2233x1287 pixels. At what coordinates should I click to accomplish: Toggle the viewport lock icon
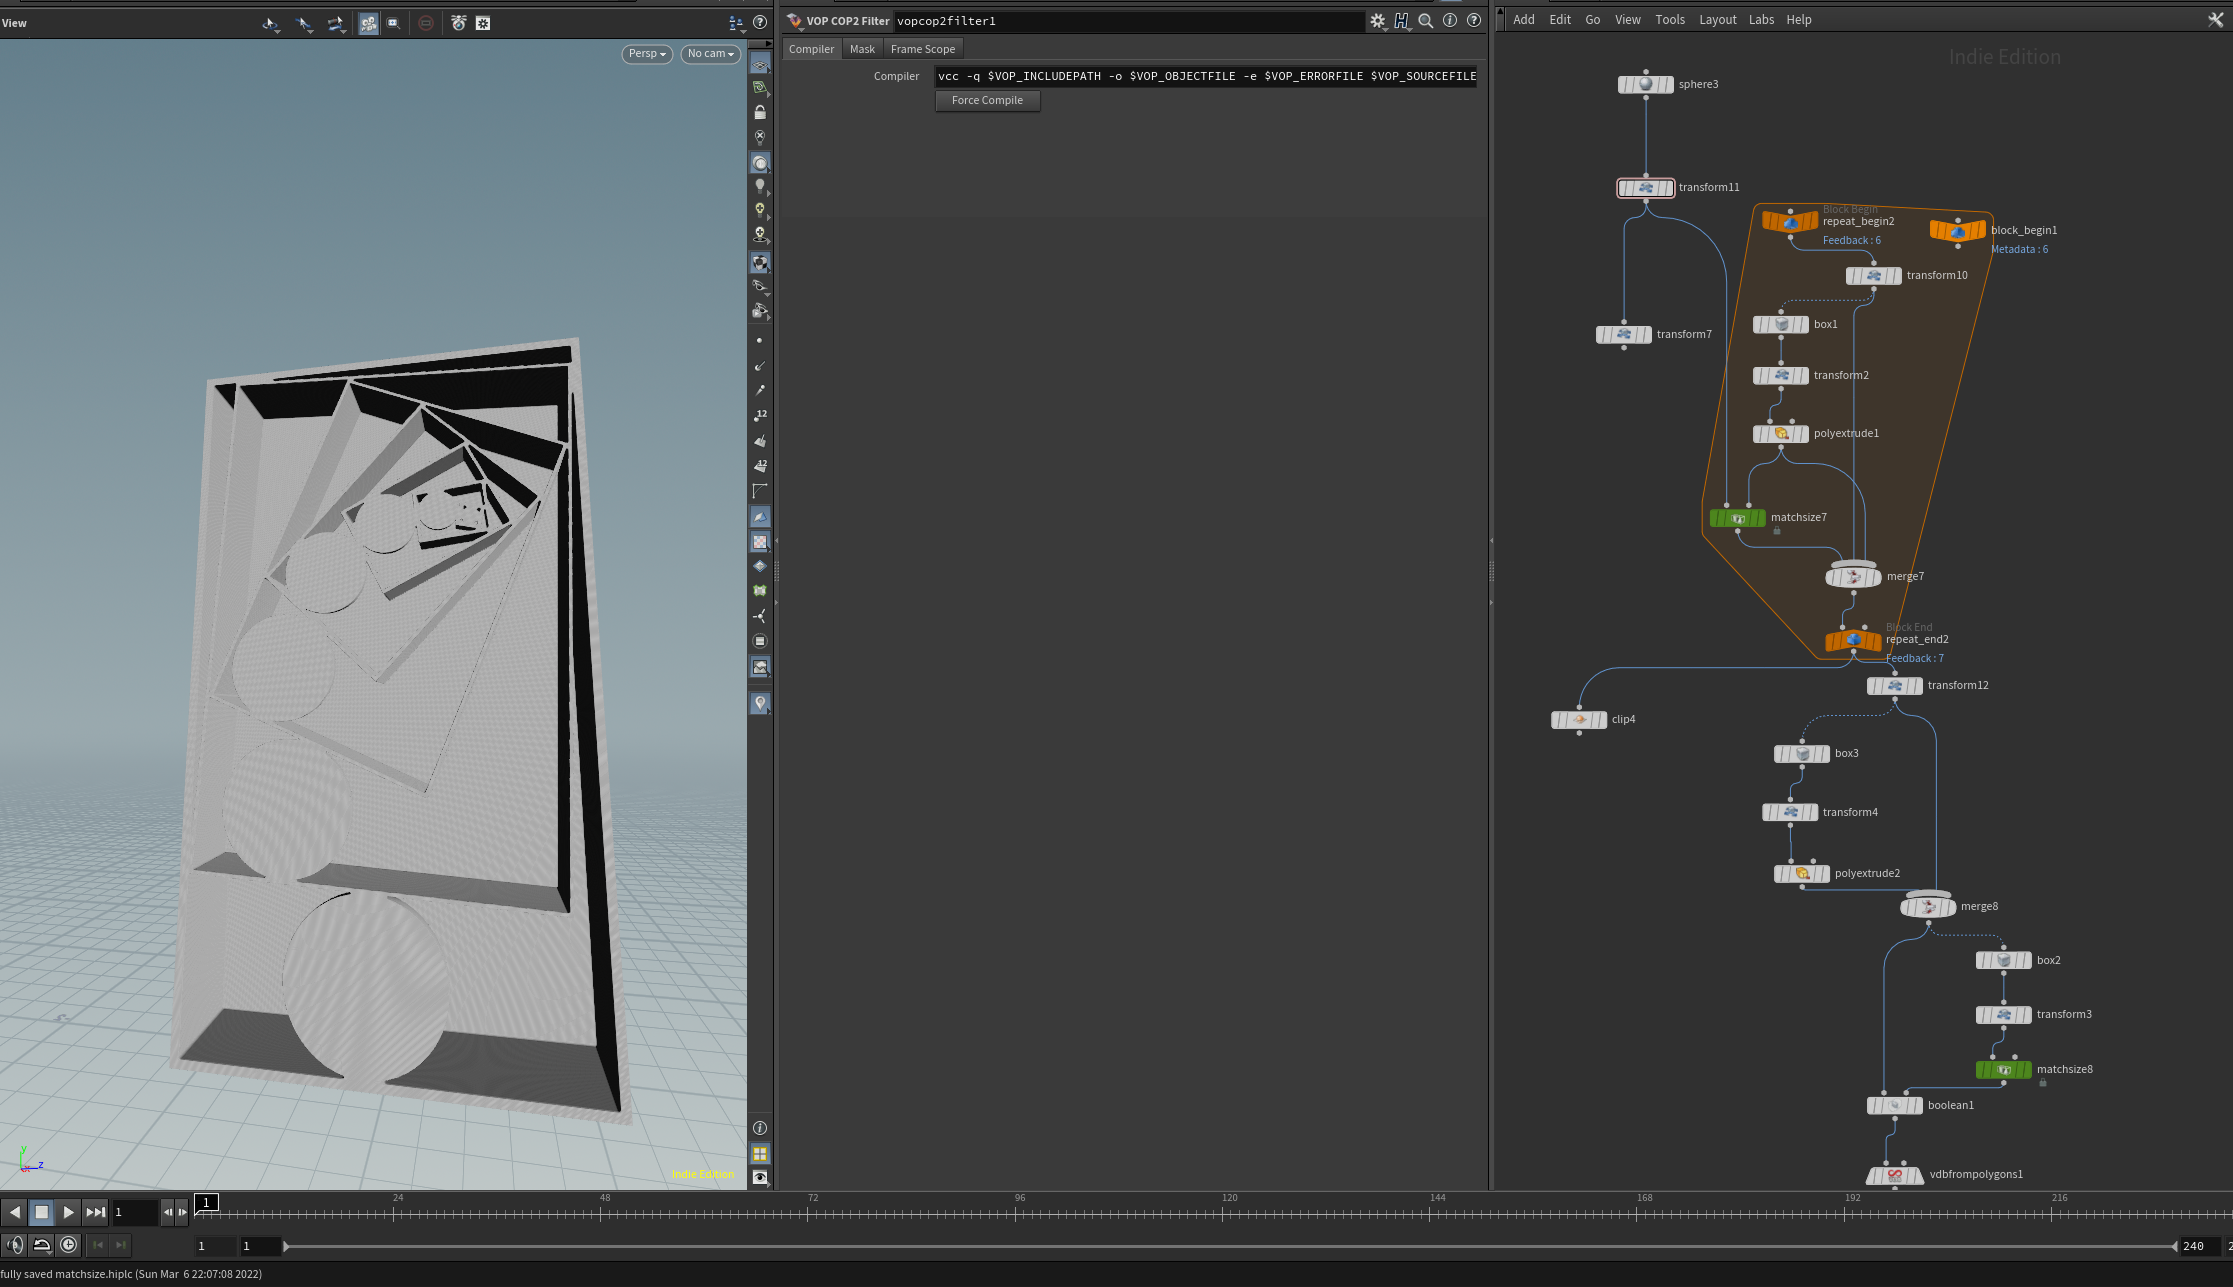click(x=760, y=112)
